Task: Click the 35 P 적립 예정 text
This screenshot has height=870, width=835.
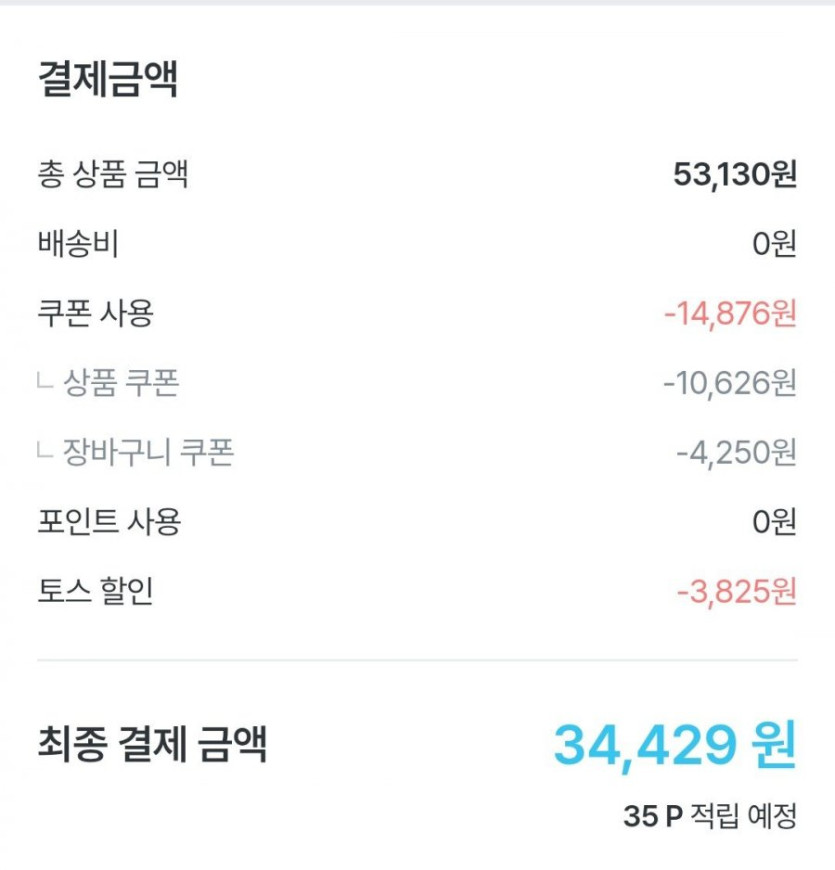Action: pyautogui.click(x=710, y=816)
